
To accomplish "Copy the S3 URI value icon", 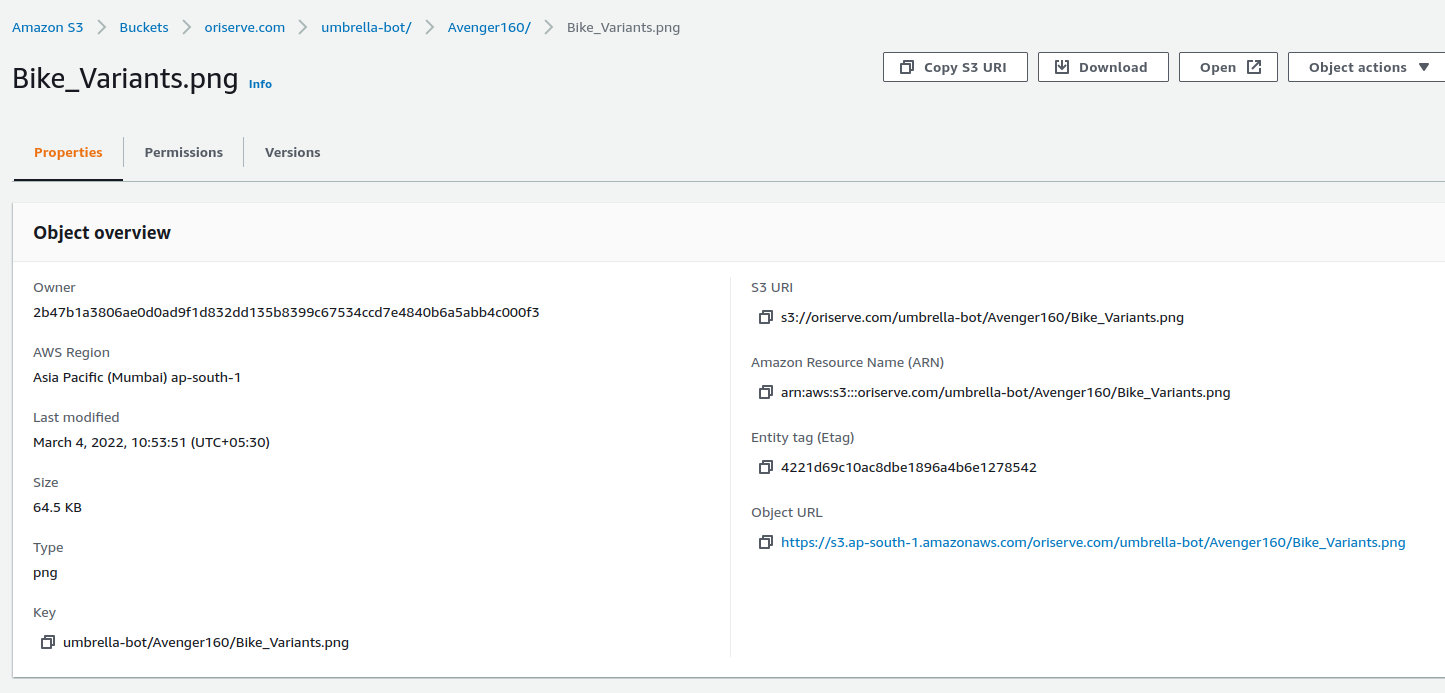I will 765,318.
